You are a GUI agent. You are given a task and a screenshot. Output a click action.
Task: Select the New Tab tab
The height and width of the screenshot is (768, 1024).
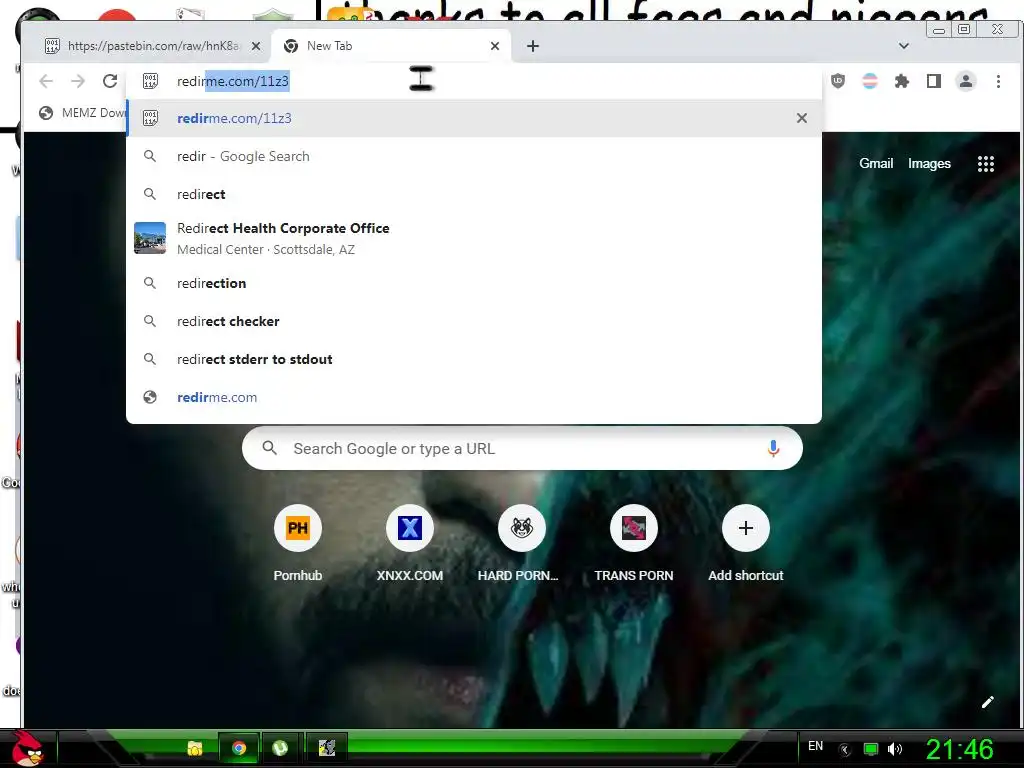tap(391, 46)
